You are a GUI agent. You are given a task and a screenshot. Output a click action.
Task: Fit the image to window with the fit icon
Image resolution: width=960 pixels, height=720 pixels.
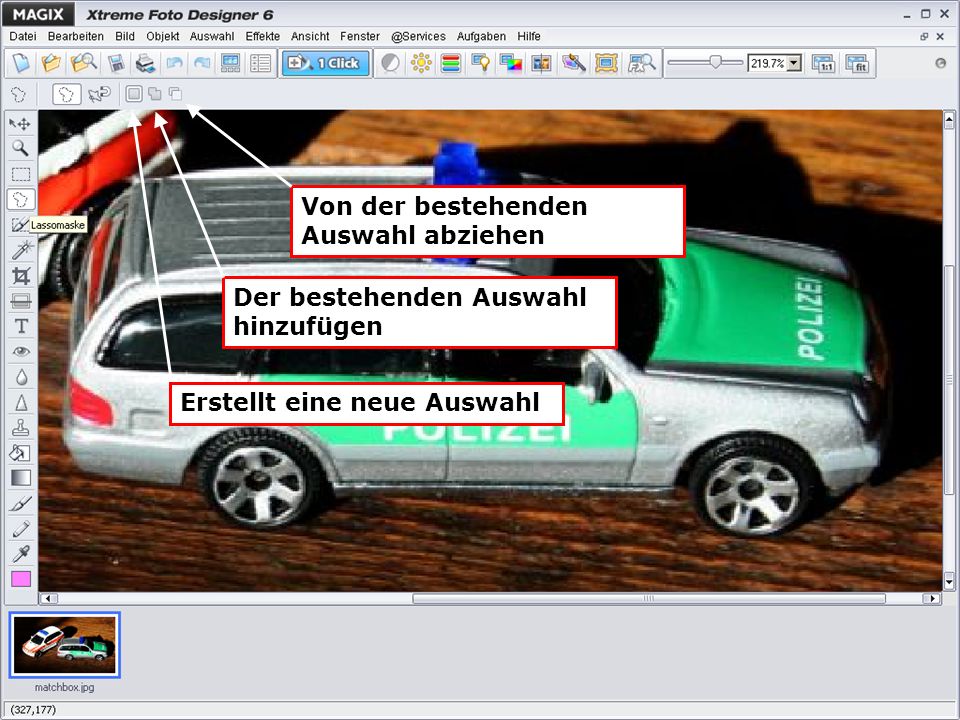point(857,63)
